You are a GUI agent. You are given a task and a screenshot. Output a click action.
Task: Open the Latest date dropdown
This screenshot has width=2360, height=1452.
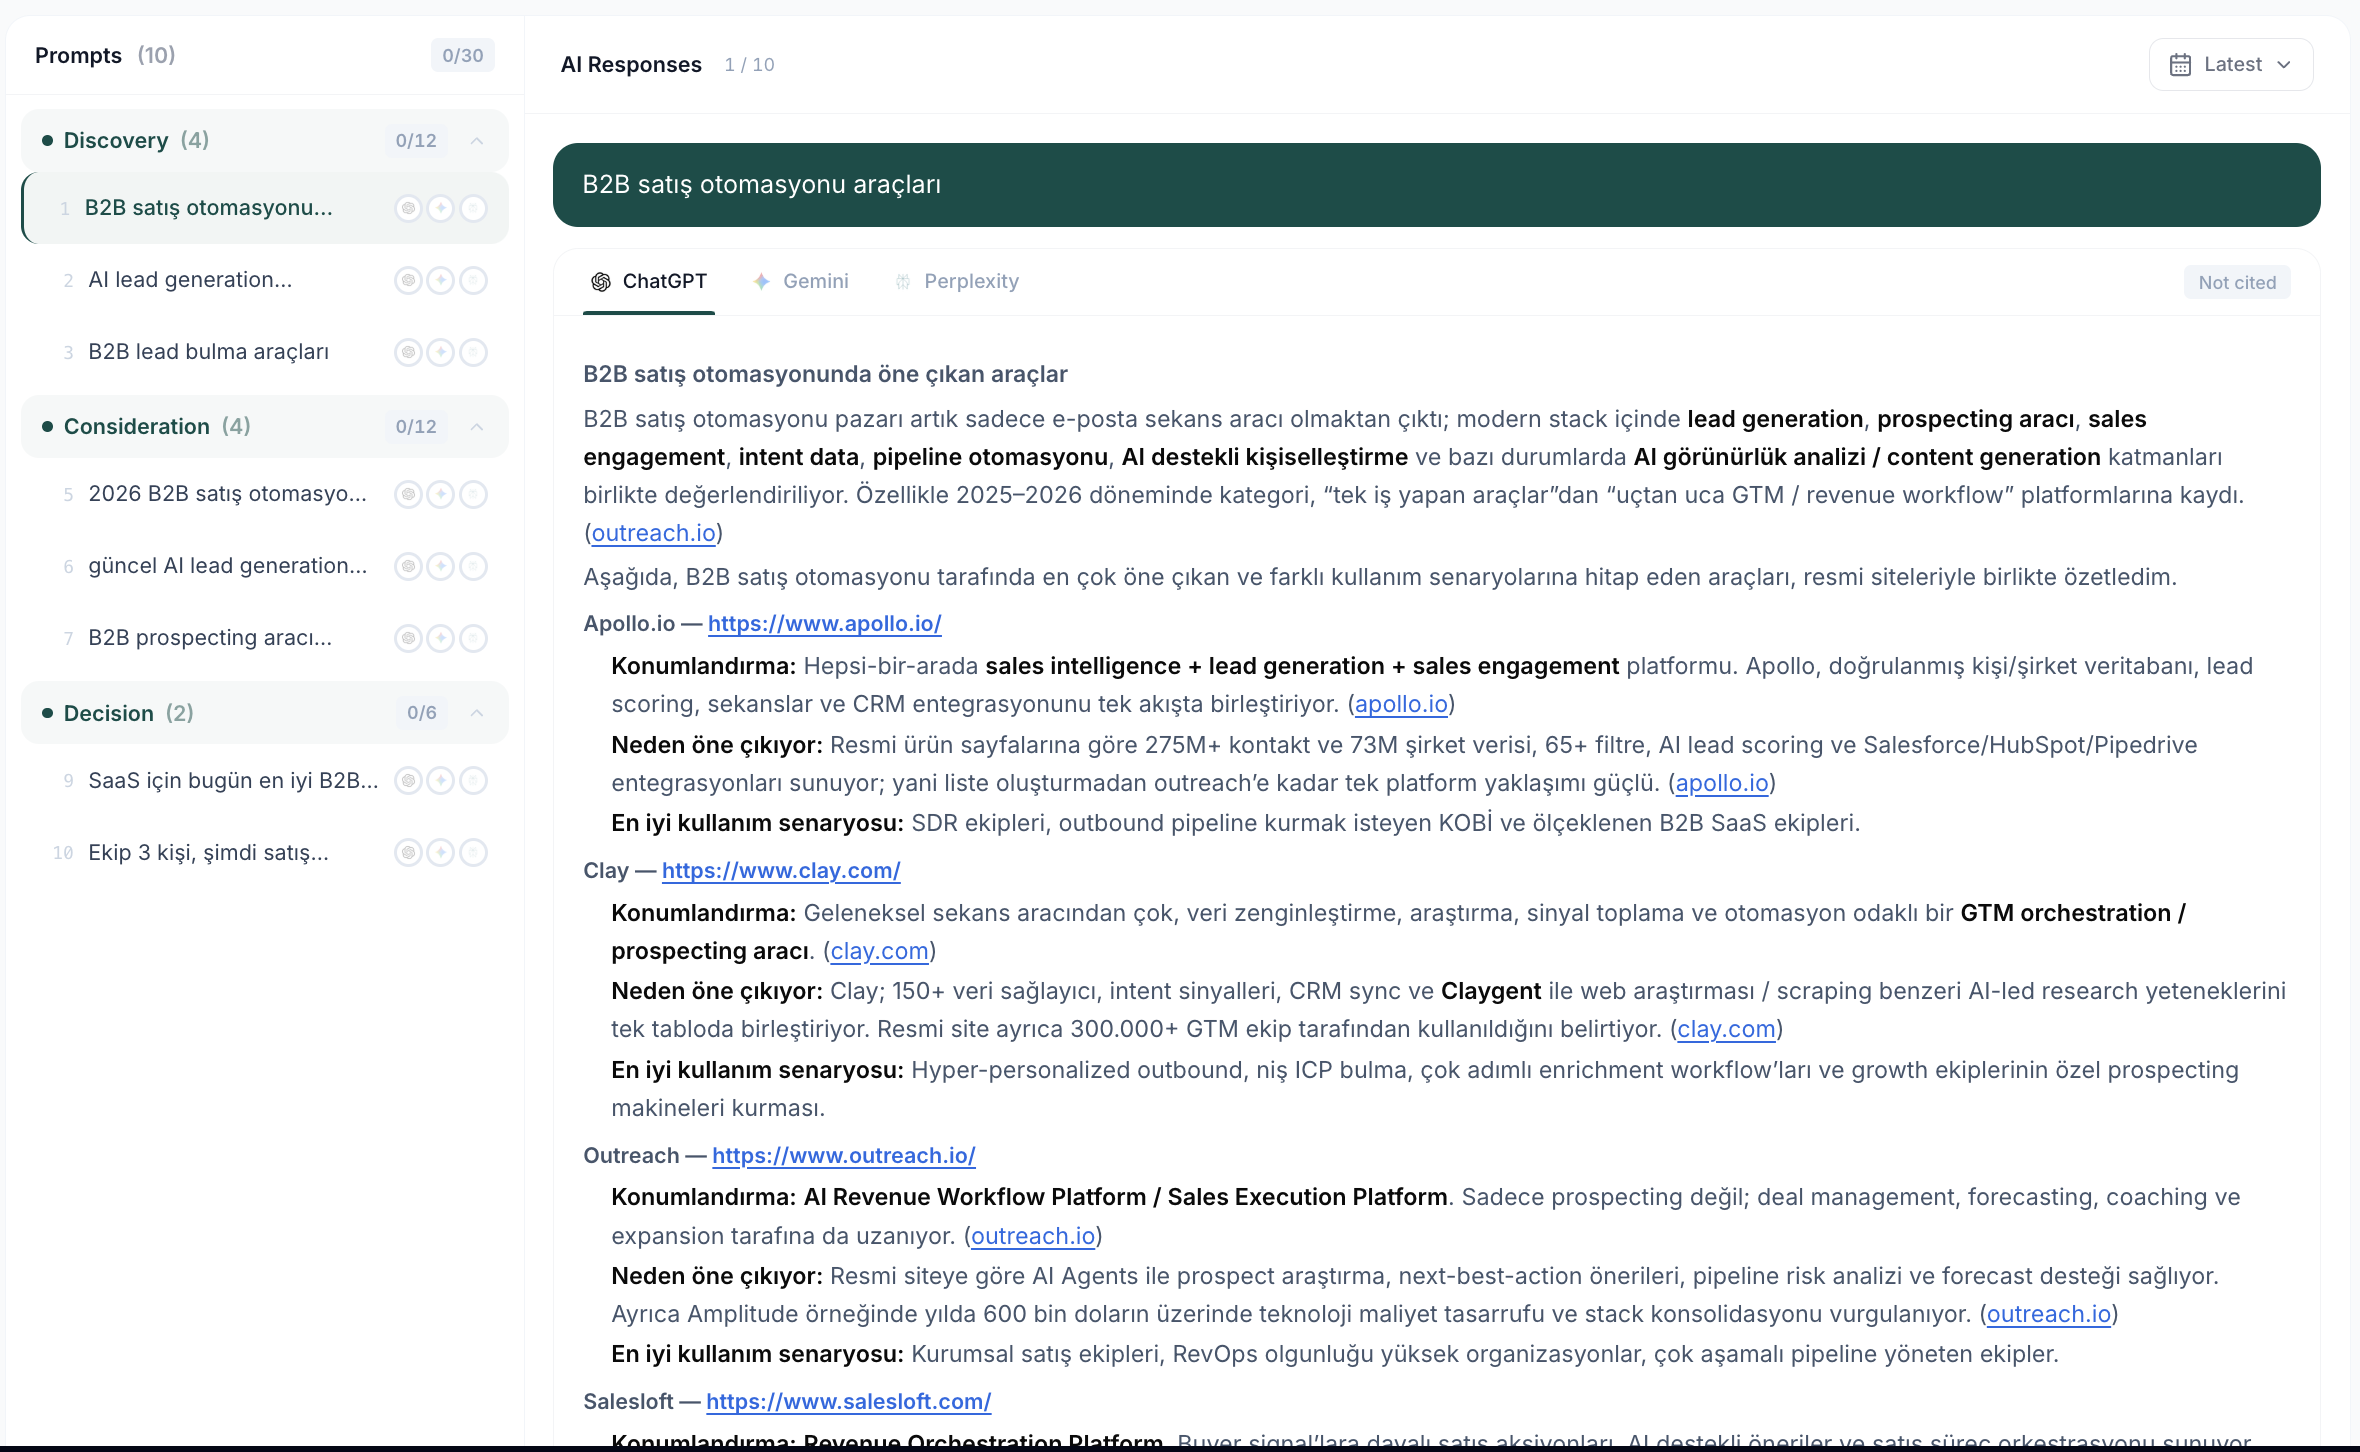point(2231,65)
